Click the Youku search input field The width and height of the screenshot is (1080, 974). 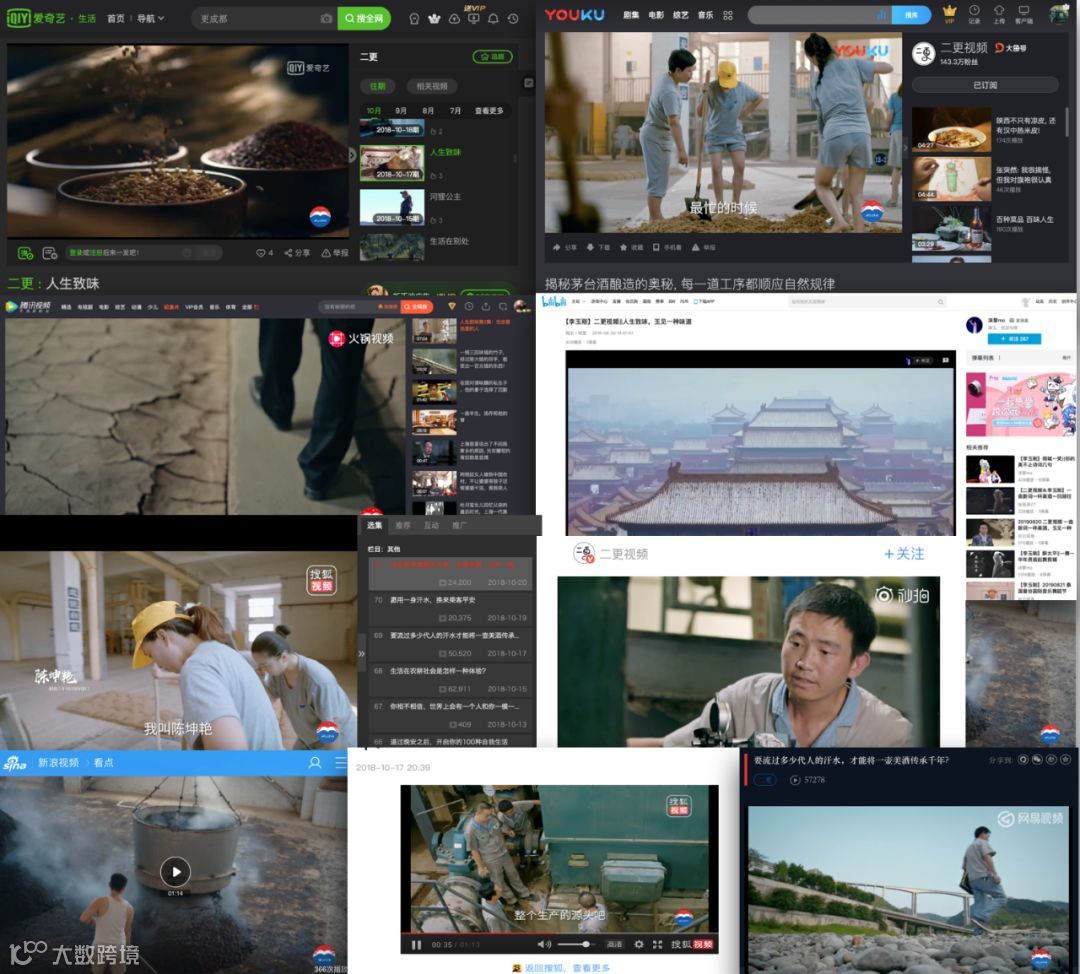pos(820,14)
